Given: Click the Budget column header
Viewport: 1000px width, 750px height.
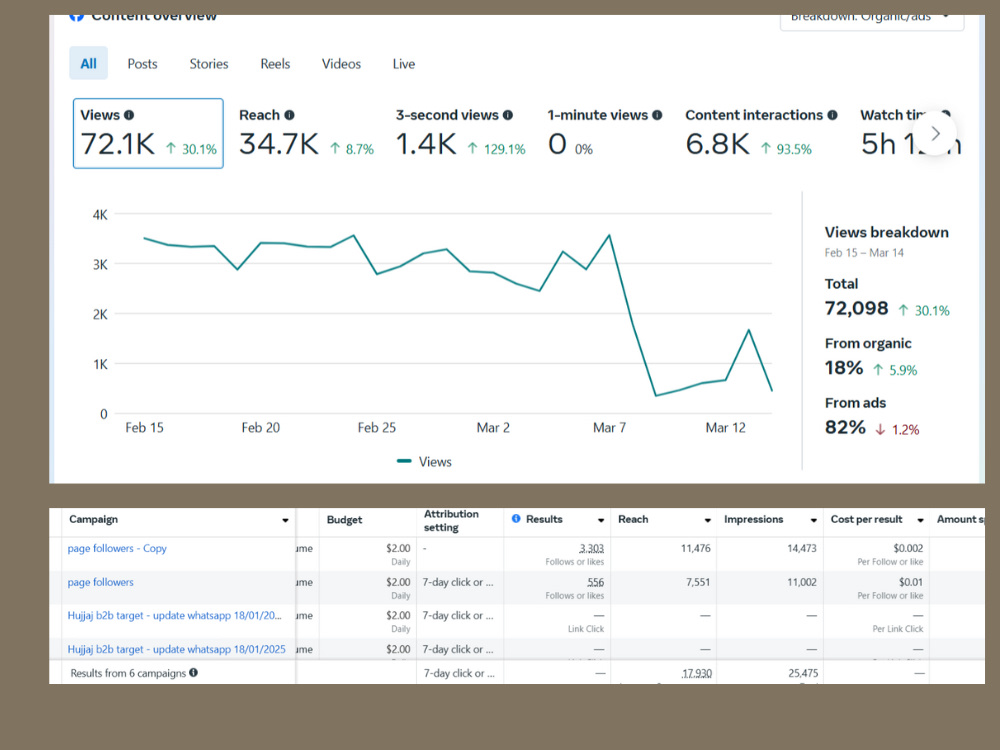Looking at the screenshot, I should pyautogui.click(x=344, y=520).
